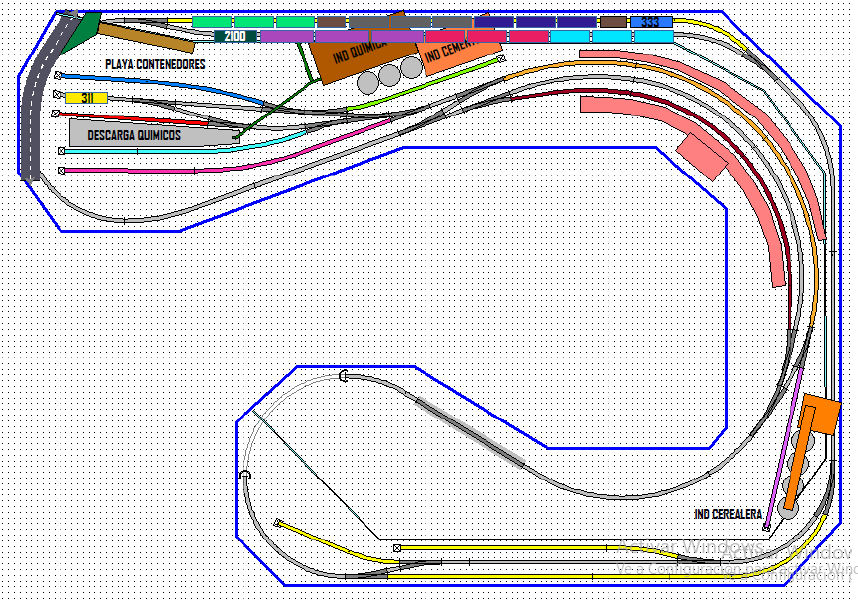The height and width of the screenshot is (602, 858).
Task: Click the tan container crane piece
Action: click(x=146, y=37)
